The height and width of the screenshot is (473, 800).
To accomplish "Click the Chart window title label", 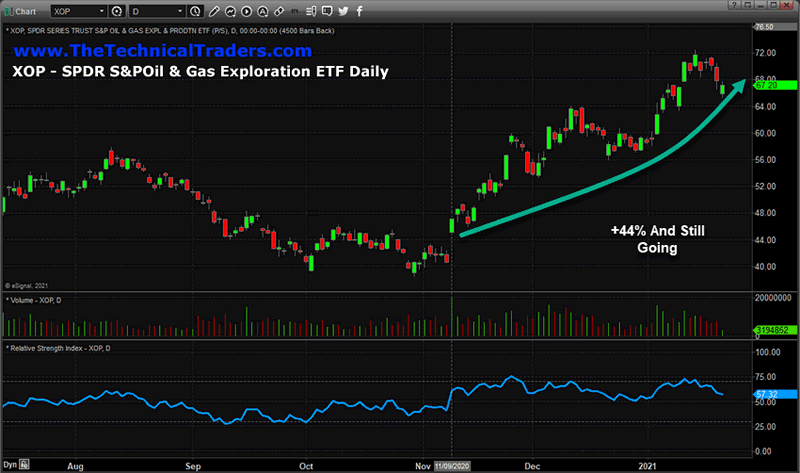I will pyautogui.click(x=25, y=11).
